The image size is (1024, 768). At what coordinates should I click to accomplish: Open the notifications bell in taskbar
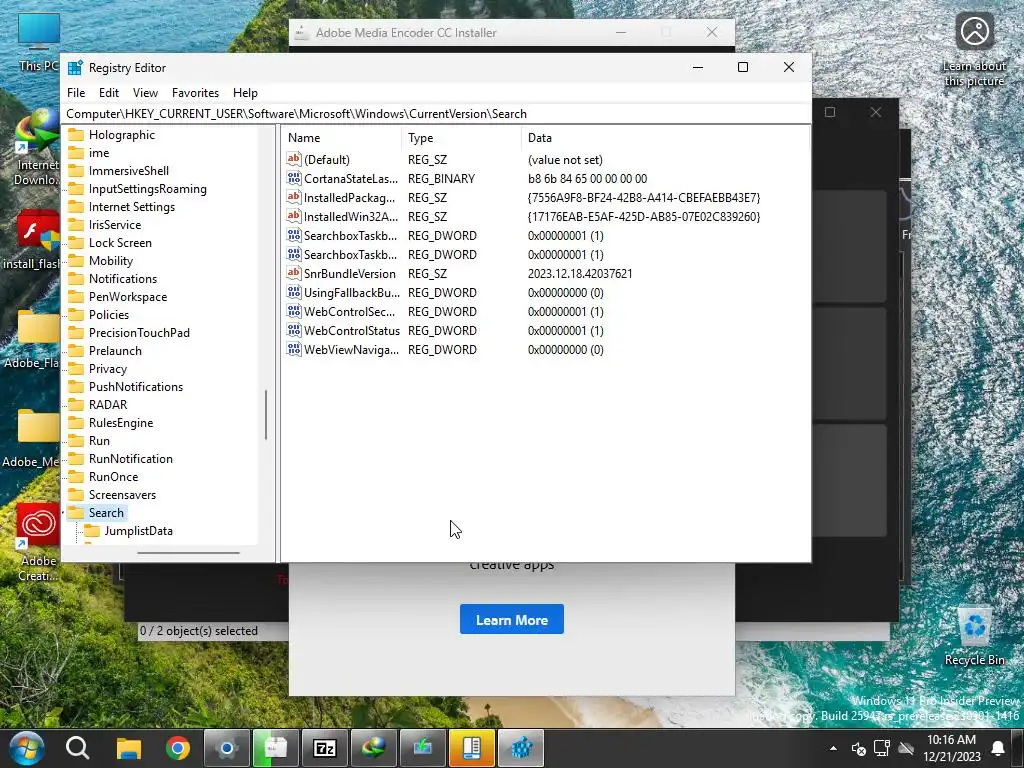point(998,748)
